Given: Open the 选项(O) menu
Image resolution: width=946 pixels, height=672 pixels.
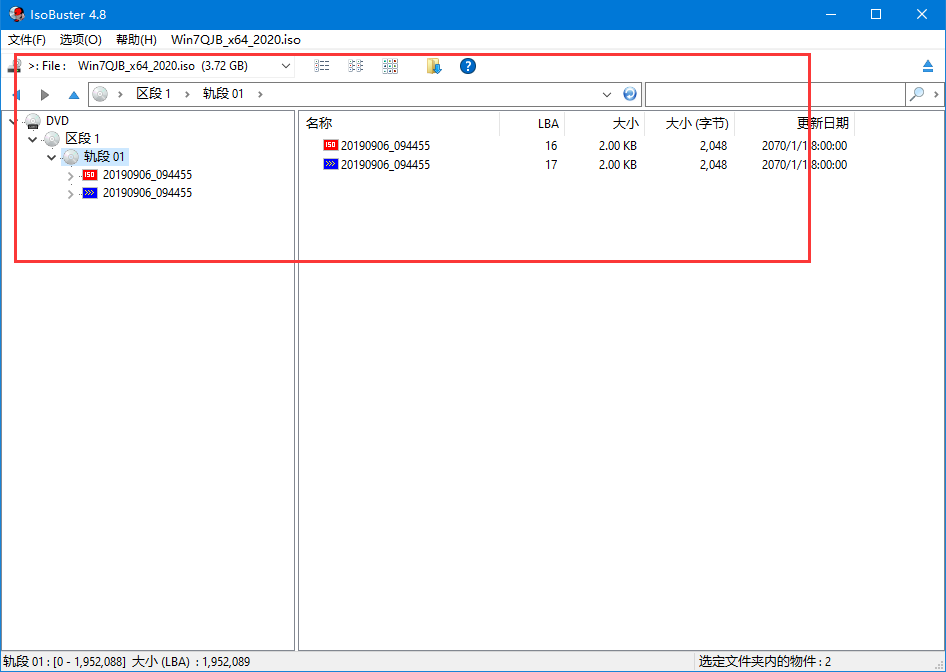Looking at the screenshot, I should point(80,40).
